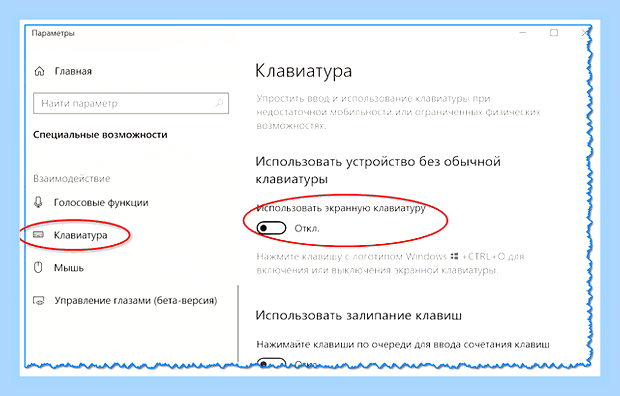Click the Найти параметр search field
This screenshot has height=396, width=620.
(x=131, y=103)
